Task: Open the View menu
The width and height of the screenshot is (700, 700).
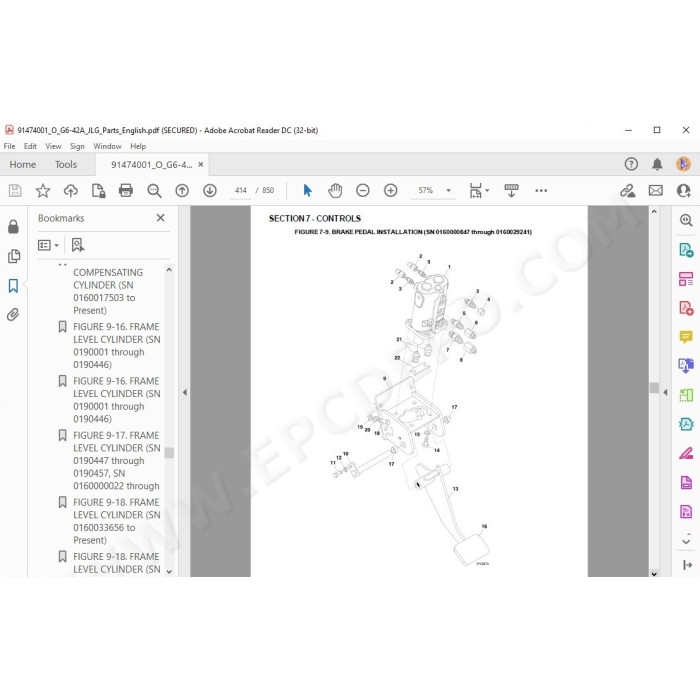Action: pos(53,146)
